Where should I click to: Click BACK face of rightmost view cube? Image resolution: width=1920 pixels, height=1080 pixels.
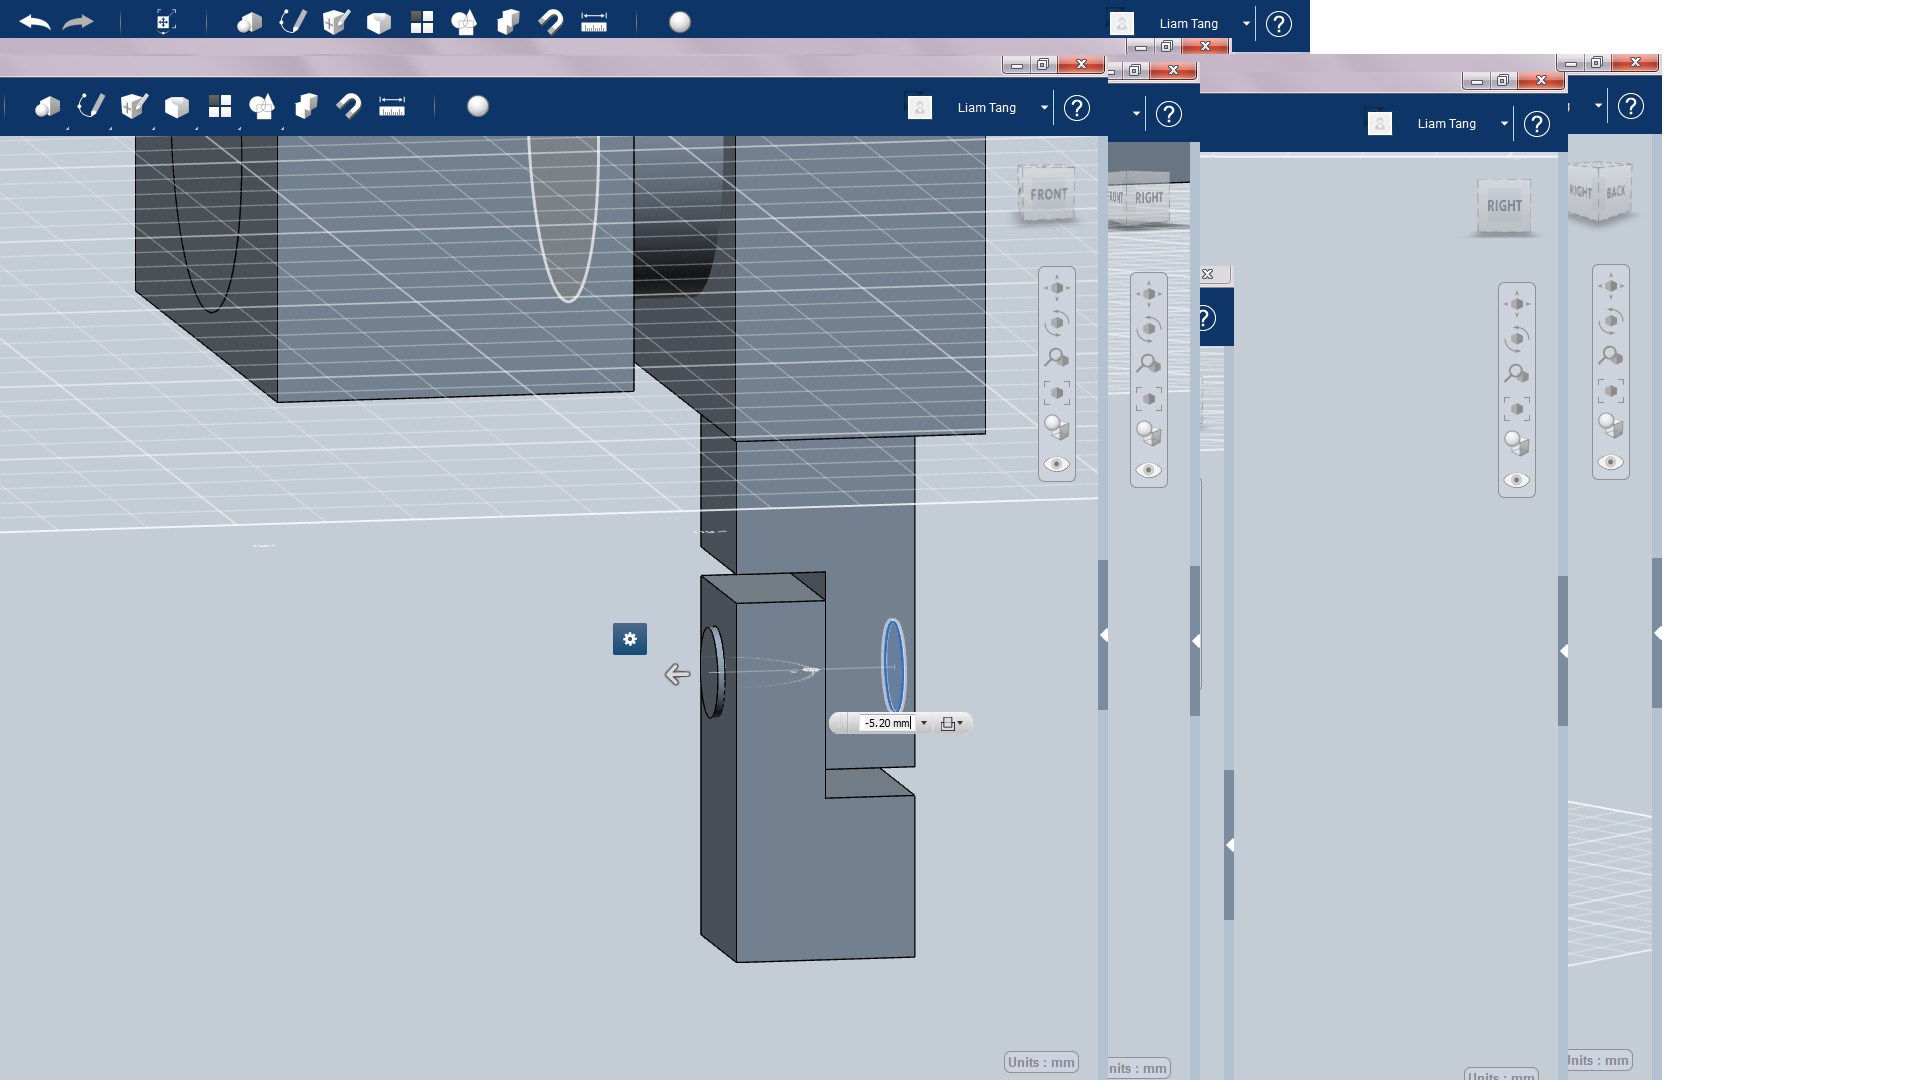click(x=1616, y=191)
